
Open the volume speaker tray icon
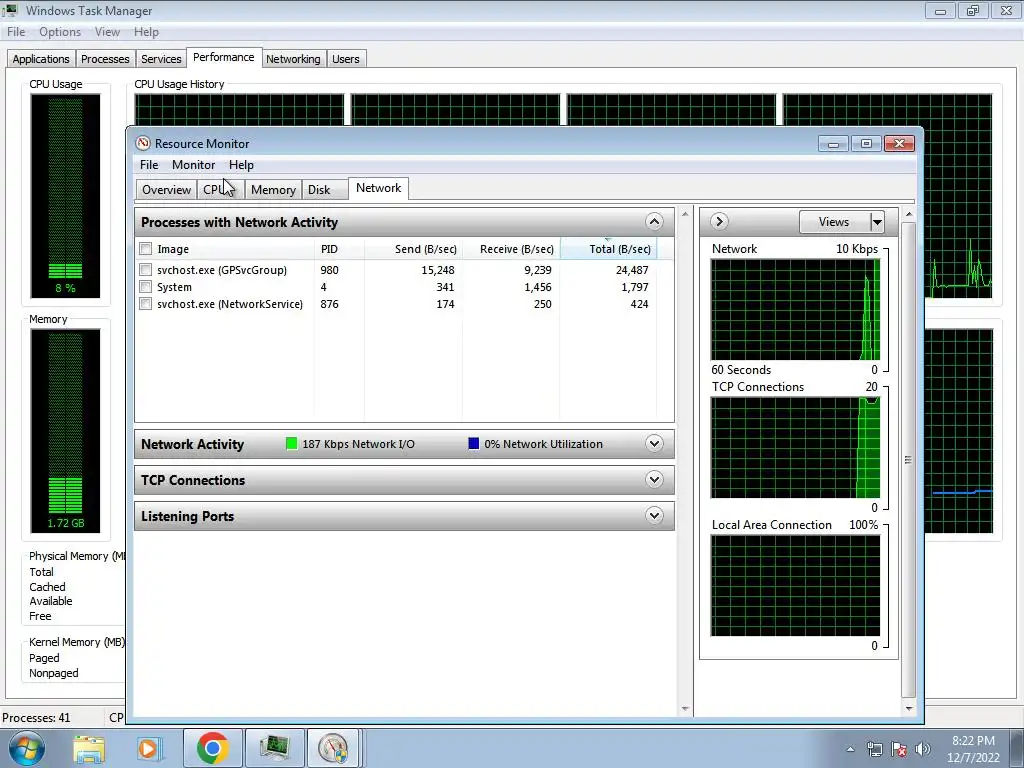click(x=923, y=749)
